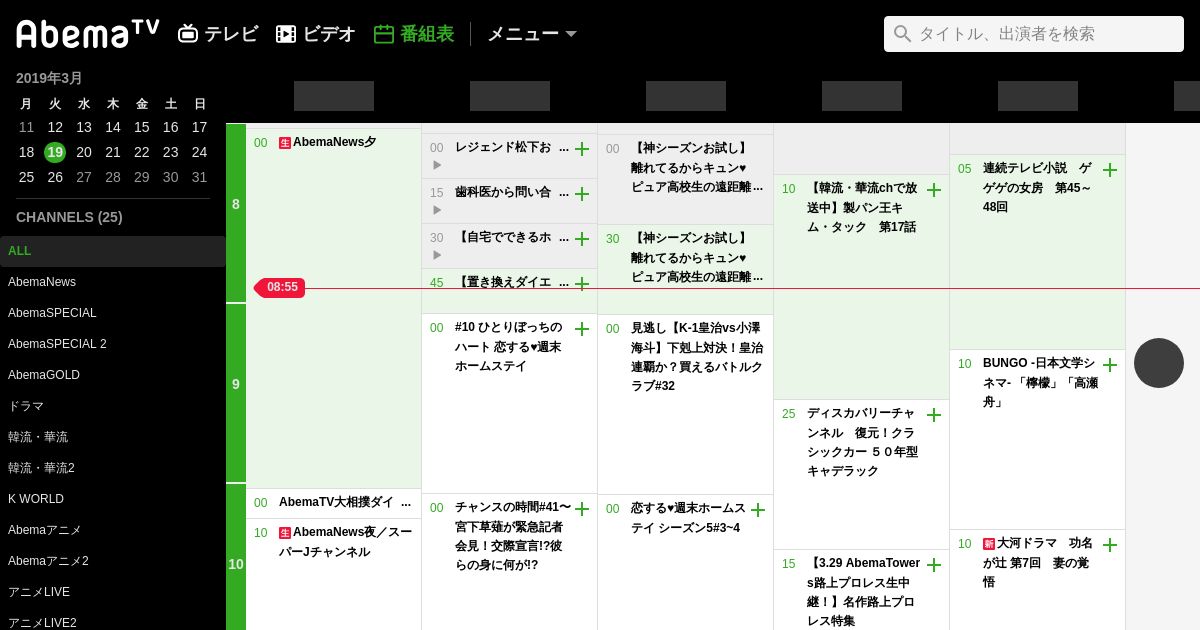Add 自宅でできるホ program with plus icon

tap(582, 239)
